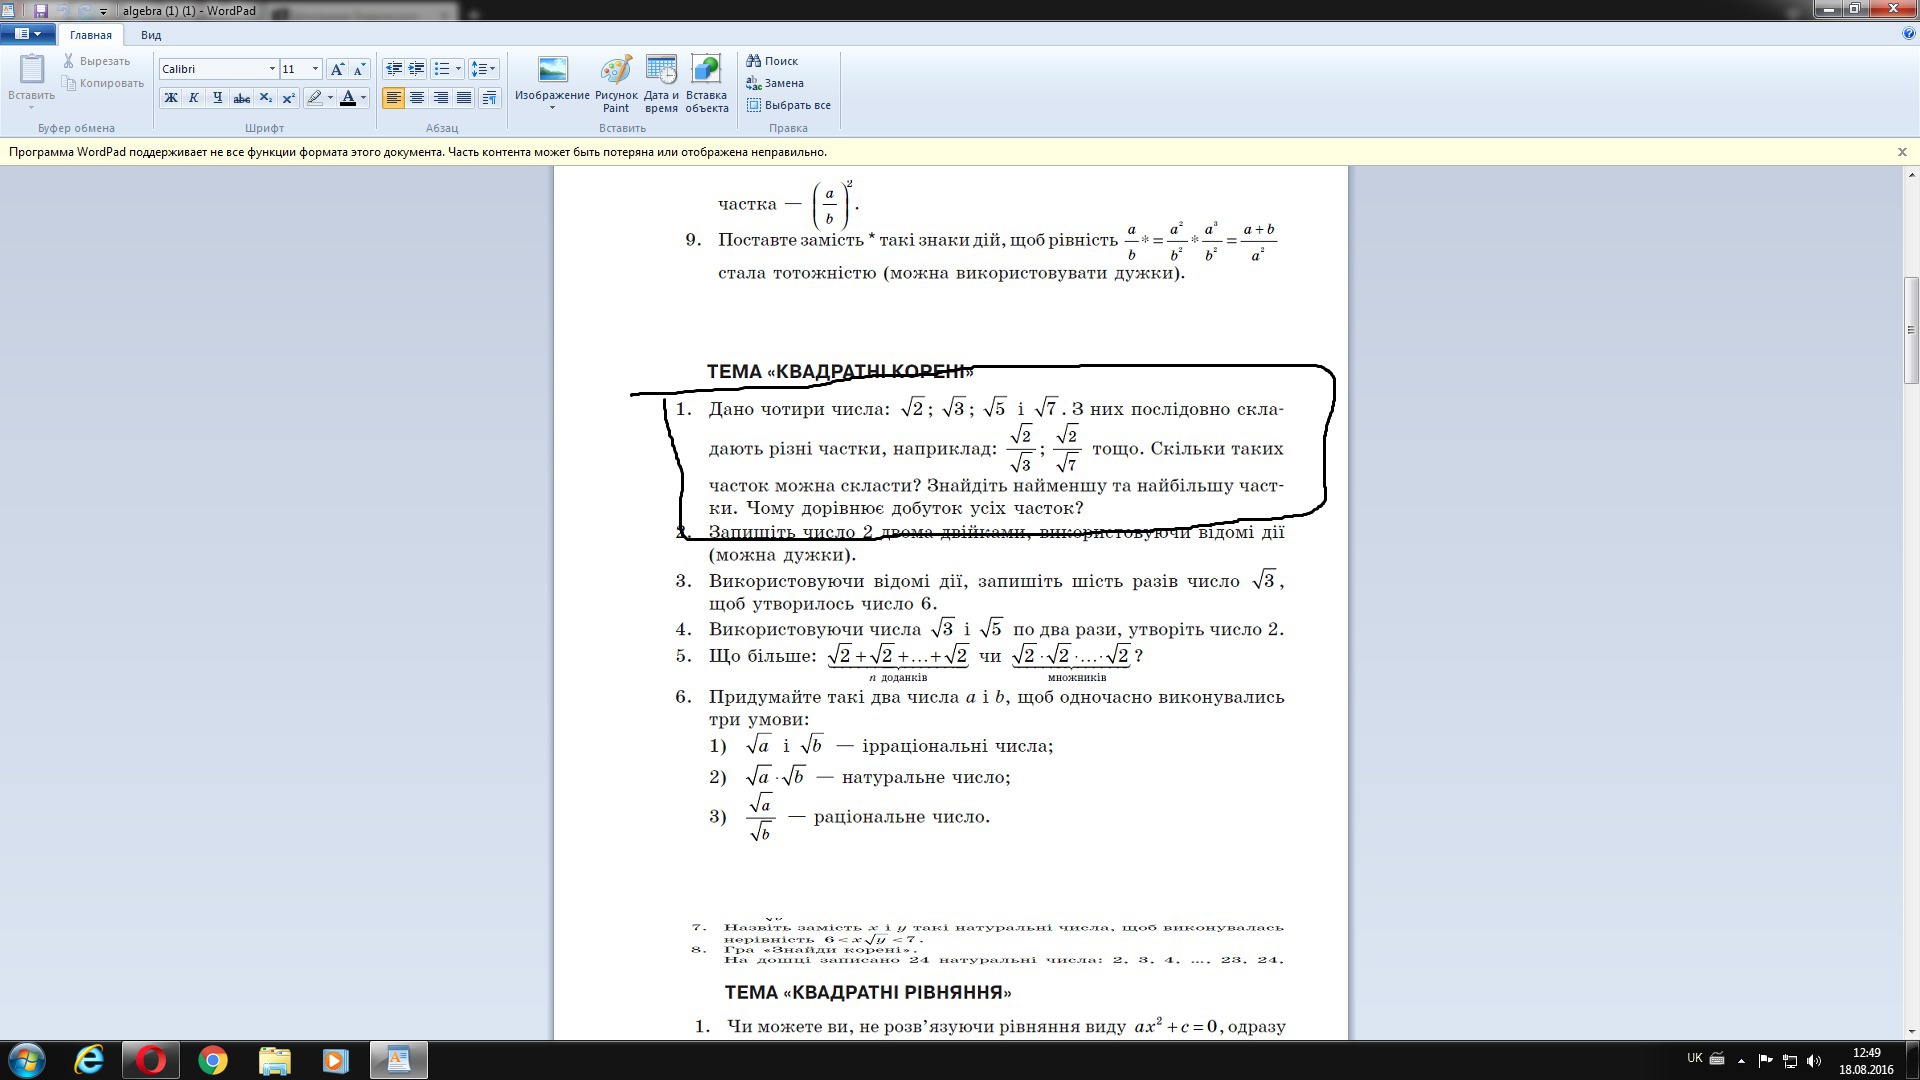Toggle strikethrough text formatting
The height and width of the screenshot is (1080, 1920).
[x=241, y=98]
